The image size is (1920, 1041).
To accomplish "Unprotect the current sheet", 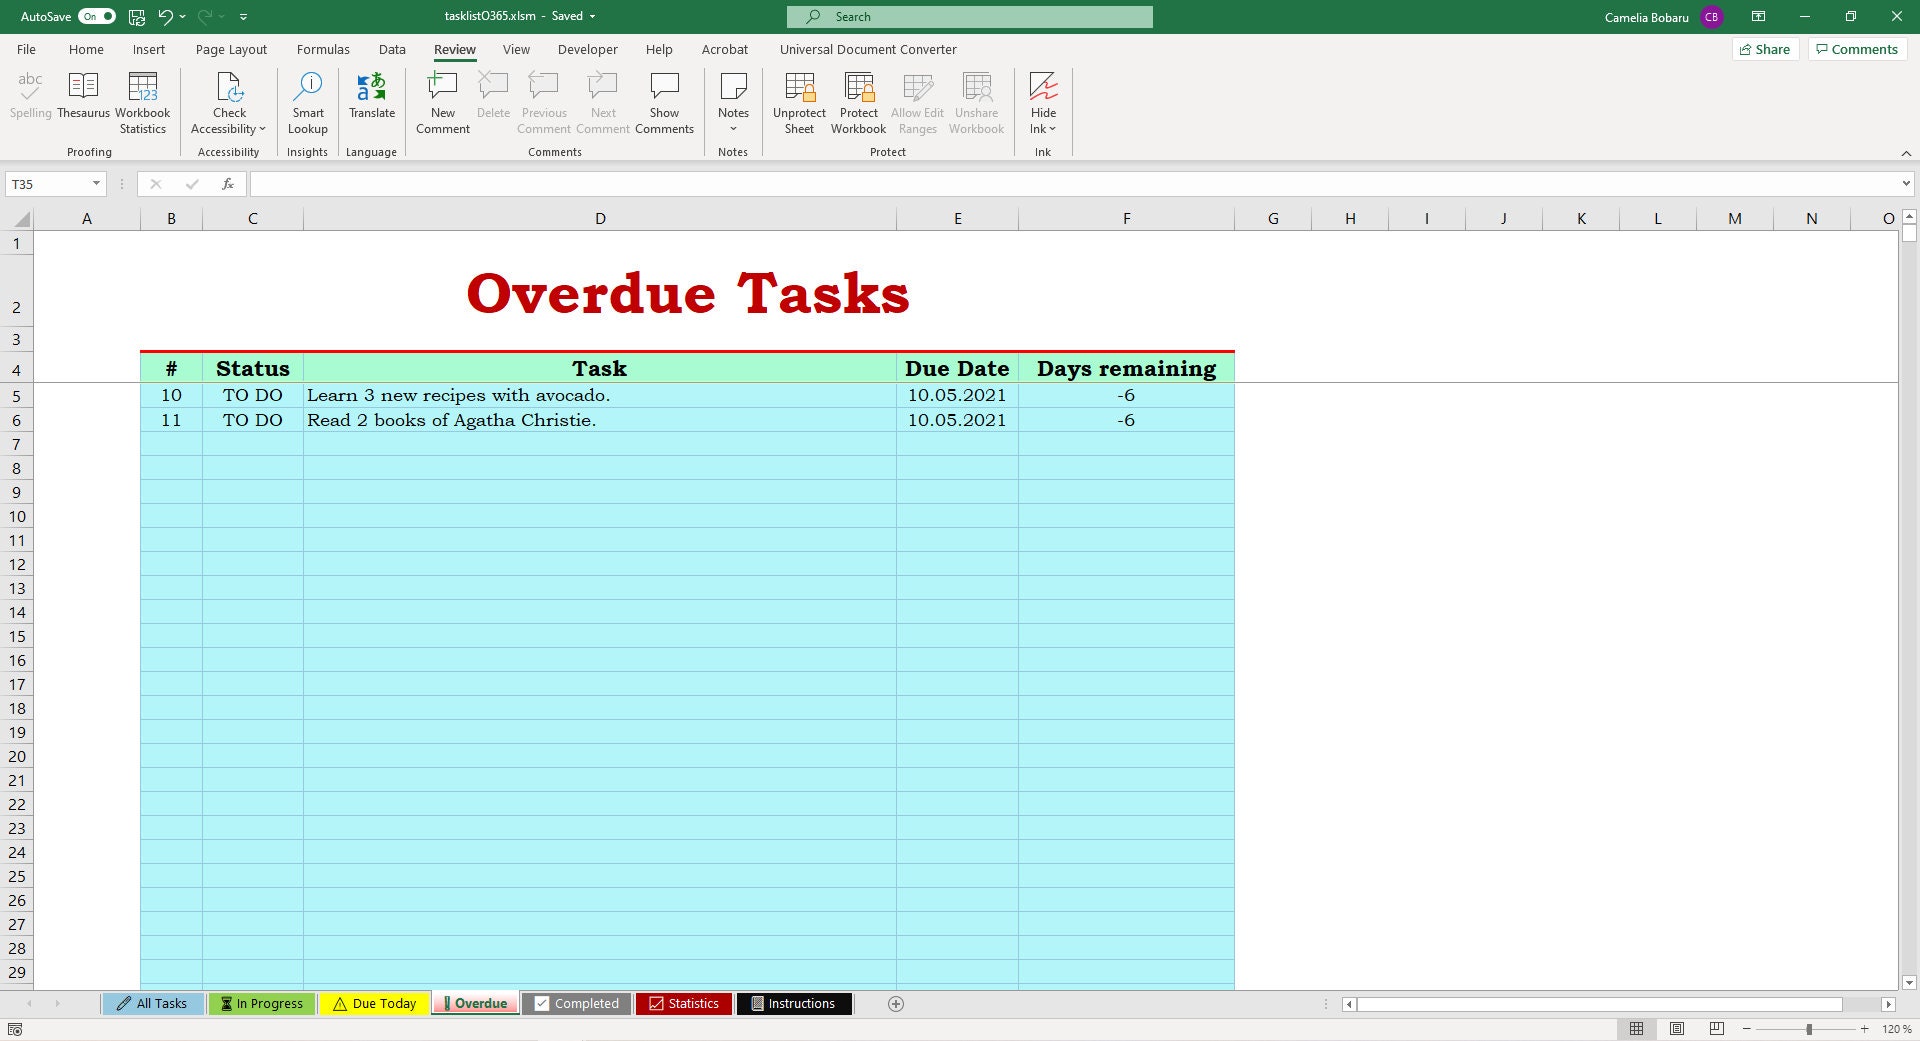I will (798, 100).
